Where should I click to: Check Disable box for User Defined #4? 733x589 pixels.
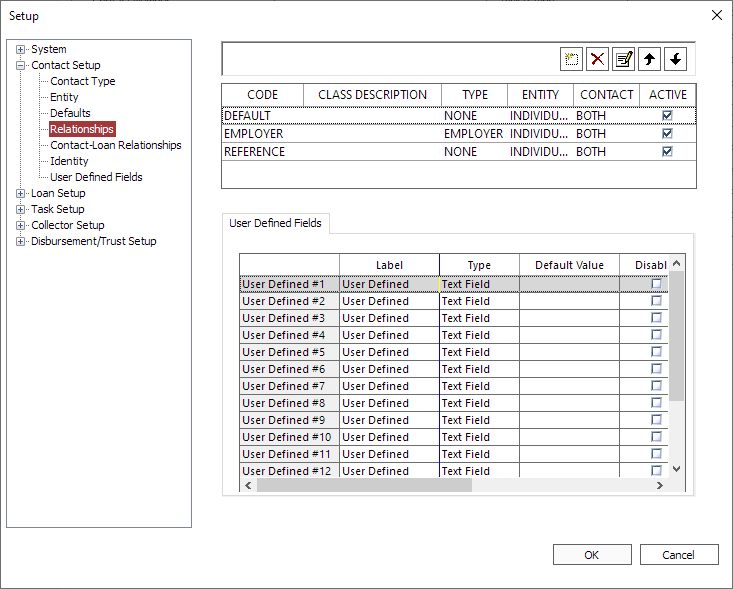pyautogui.click(x=656, y=335)
